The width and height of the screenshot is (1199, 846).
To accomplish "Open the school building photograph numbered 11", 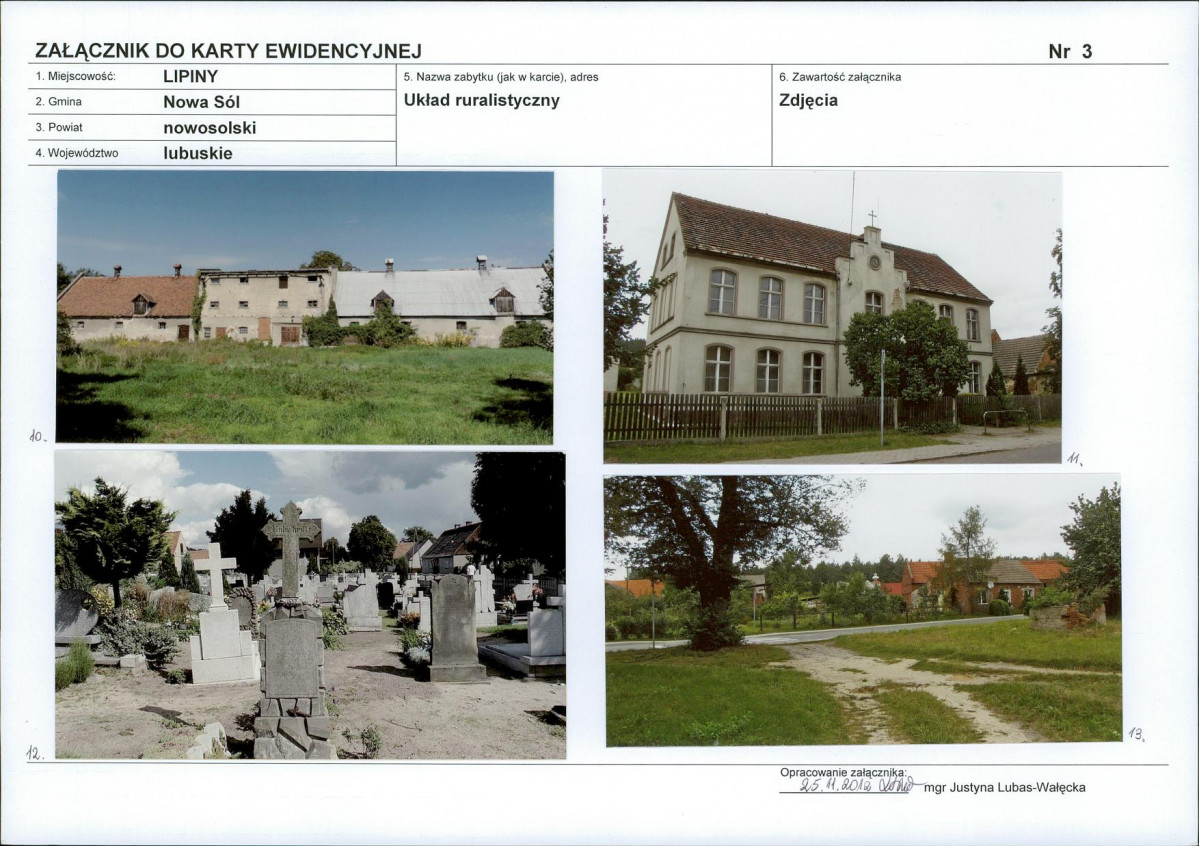I will 830,310.
